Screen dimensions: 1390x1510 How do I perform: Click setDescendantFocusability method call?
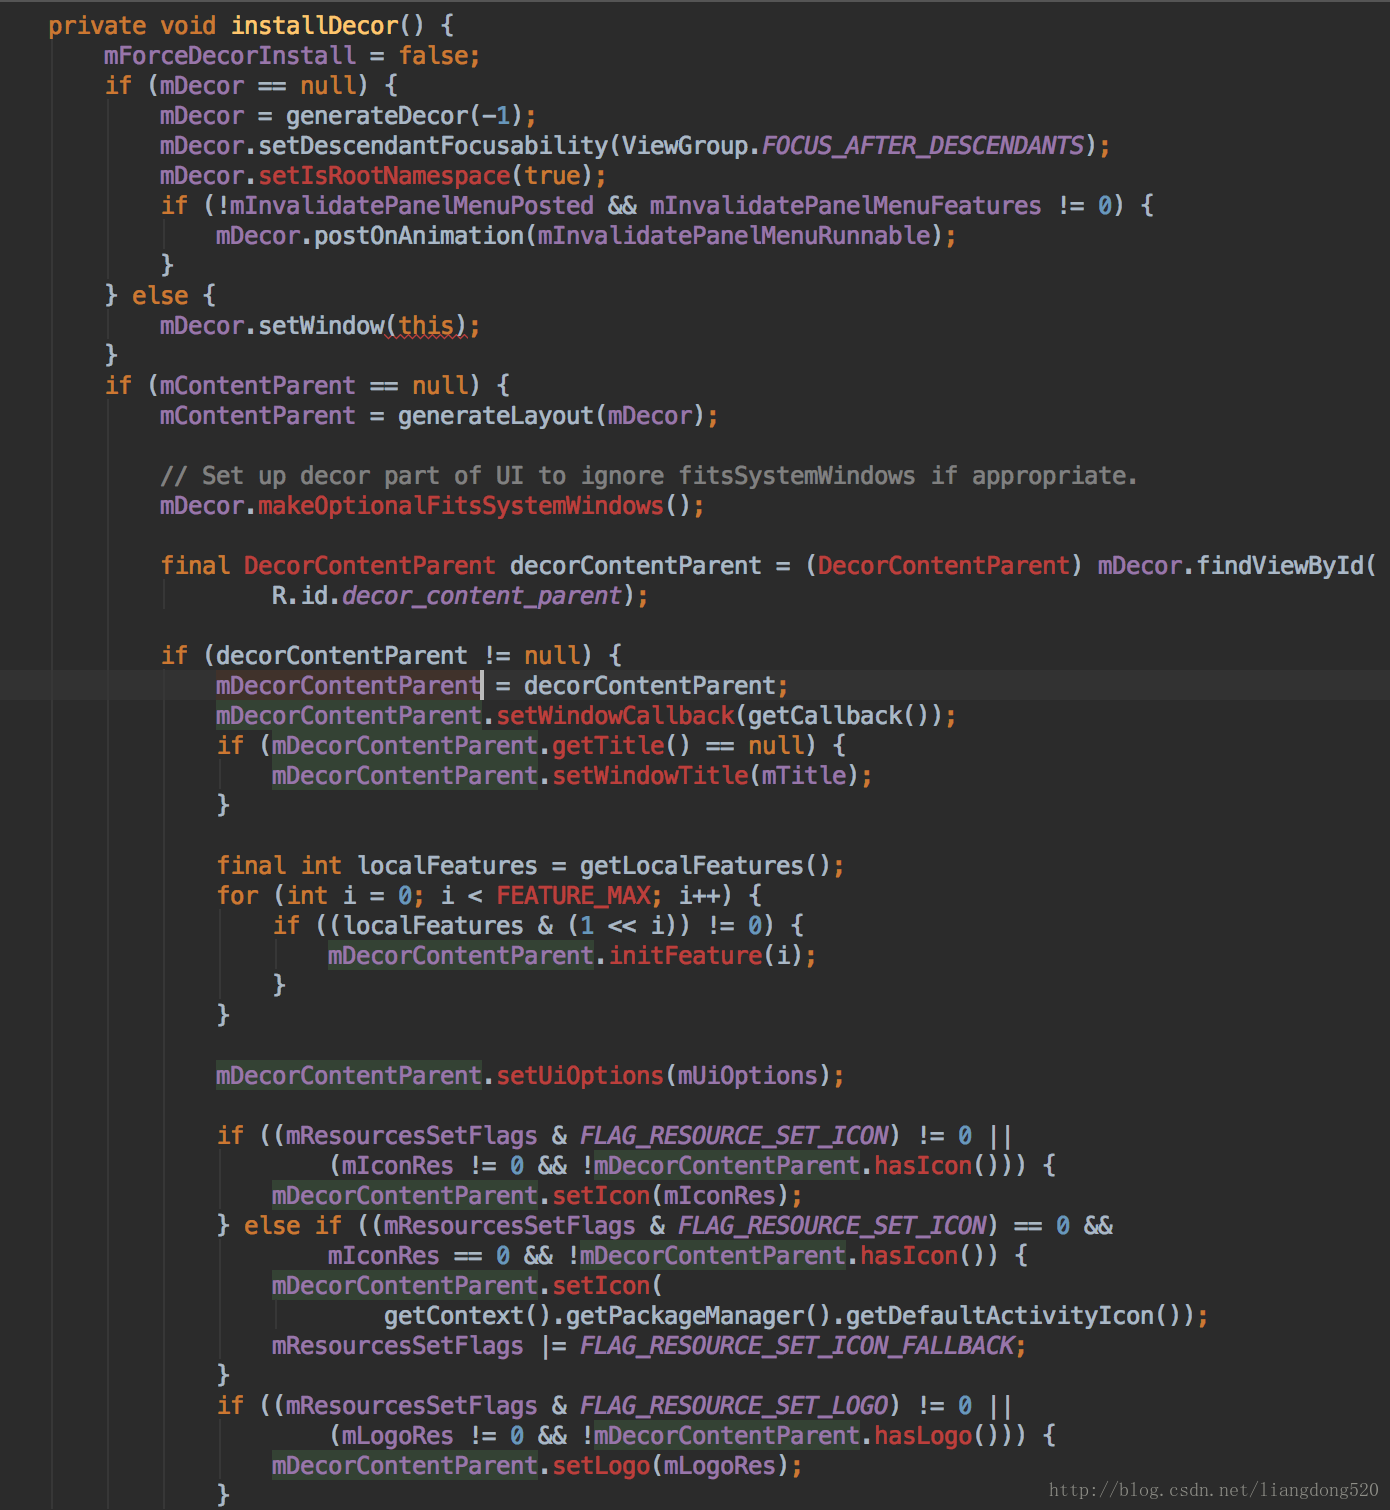point(433,146)
